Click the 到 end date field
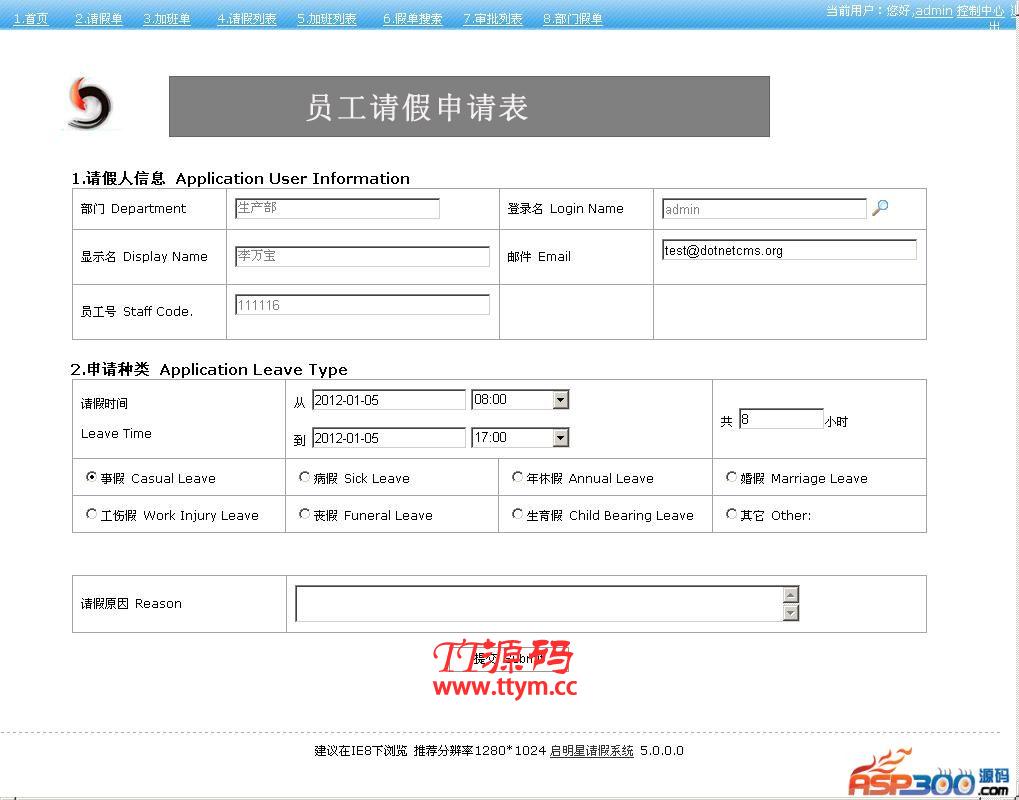 pyautogui.click(x=389, y=437)
